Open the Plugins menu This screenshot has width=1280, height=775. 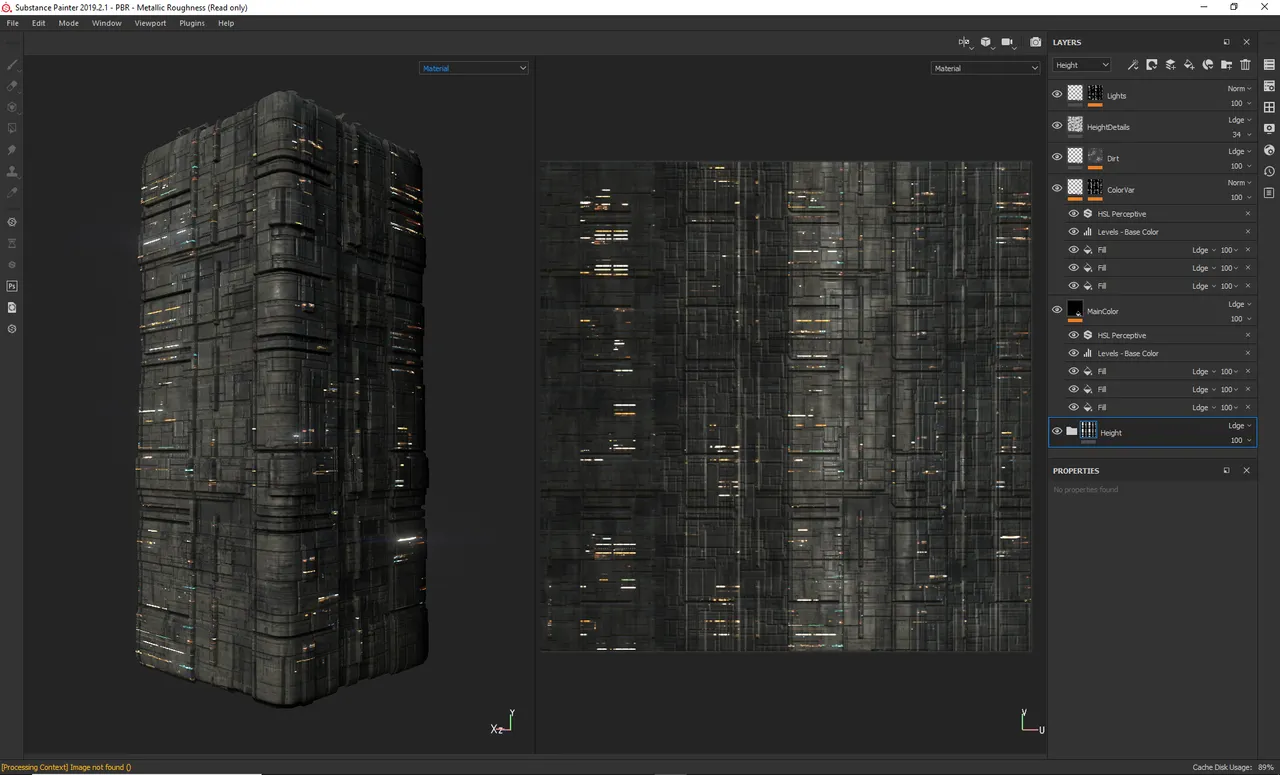click(192, 23)
